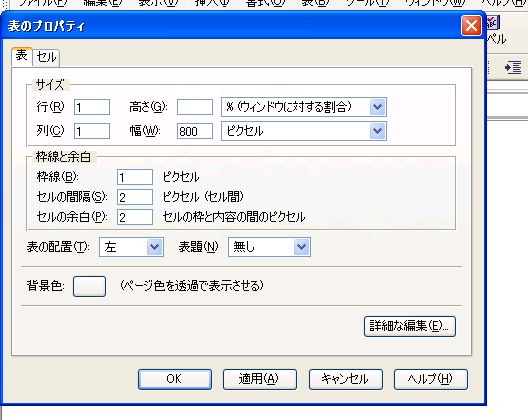
Task: Click the spell check icon in toolbar
Action: point(493,23)
